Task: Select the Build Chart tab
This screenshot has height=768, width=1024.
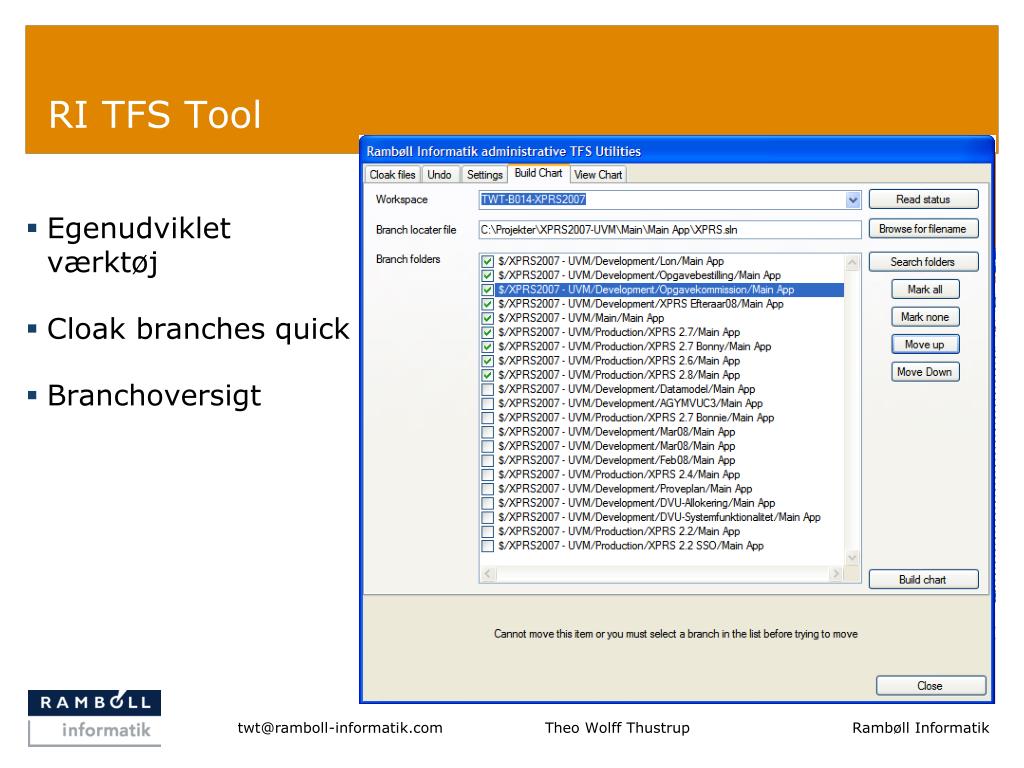Action: point(538,173)
